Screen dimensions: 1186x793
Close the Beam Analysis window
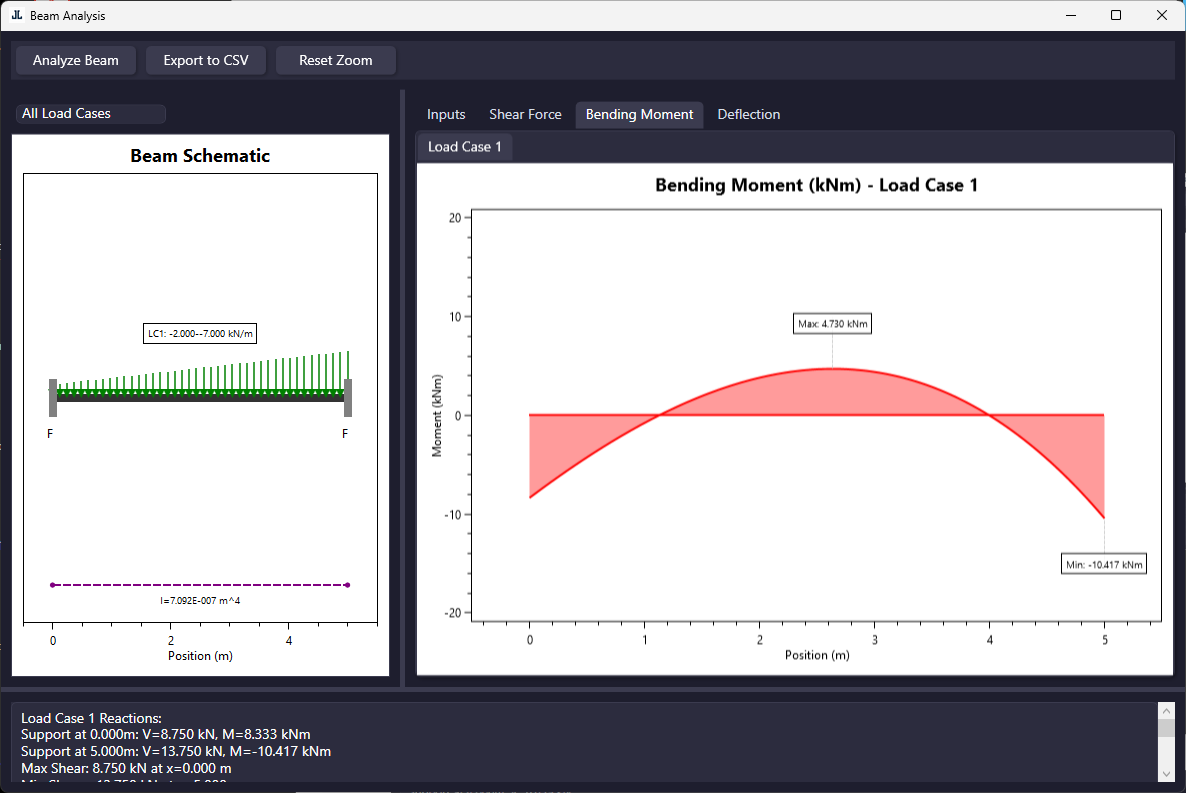(1161, 16)
